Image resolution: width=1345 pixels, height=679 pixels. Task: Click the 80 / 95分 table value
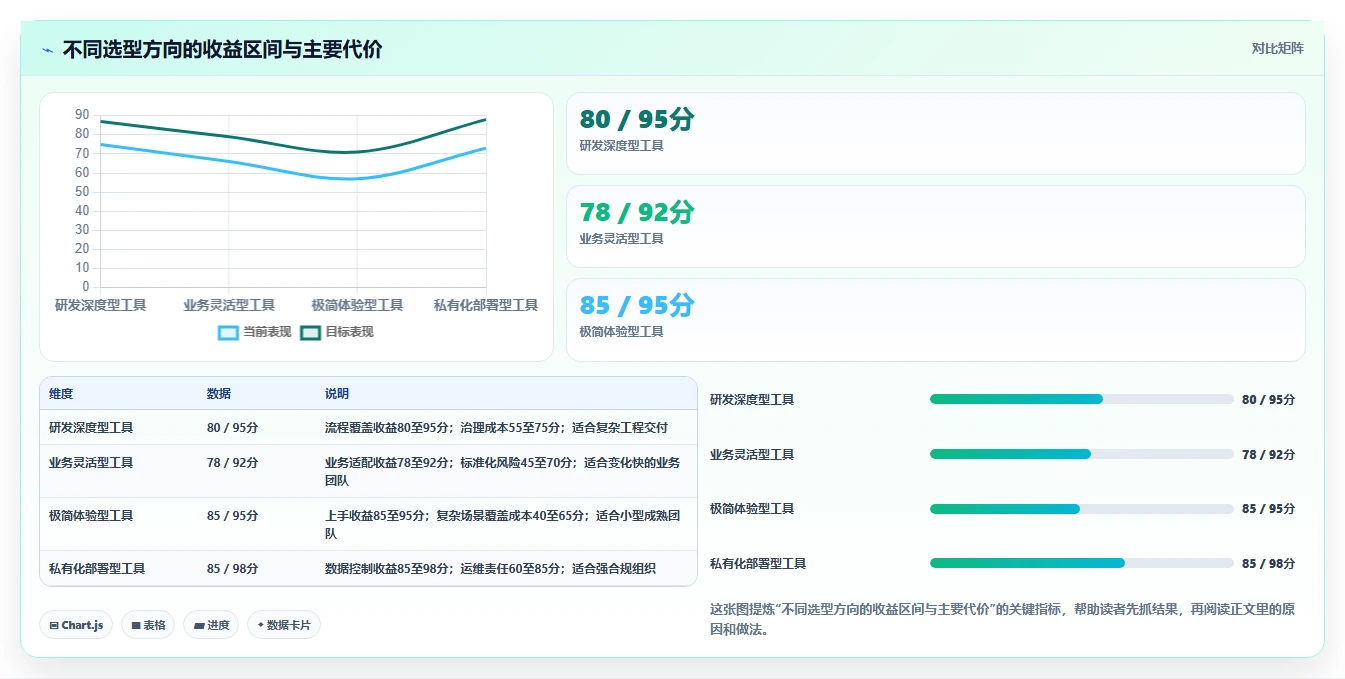click(x=233, y=428)
